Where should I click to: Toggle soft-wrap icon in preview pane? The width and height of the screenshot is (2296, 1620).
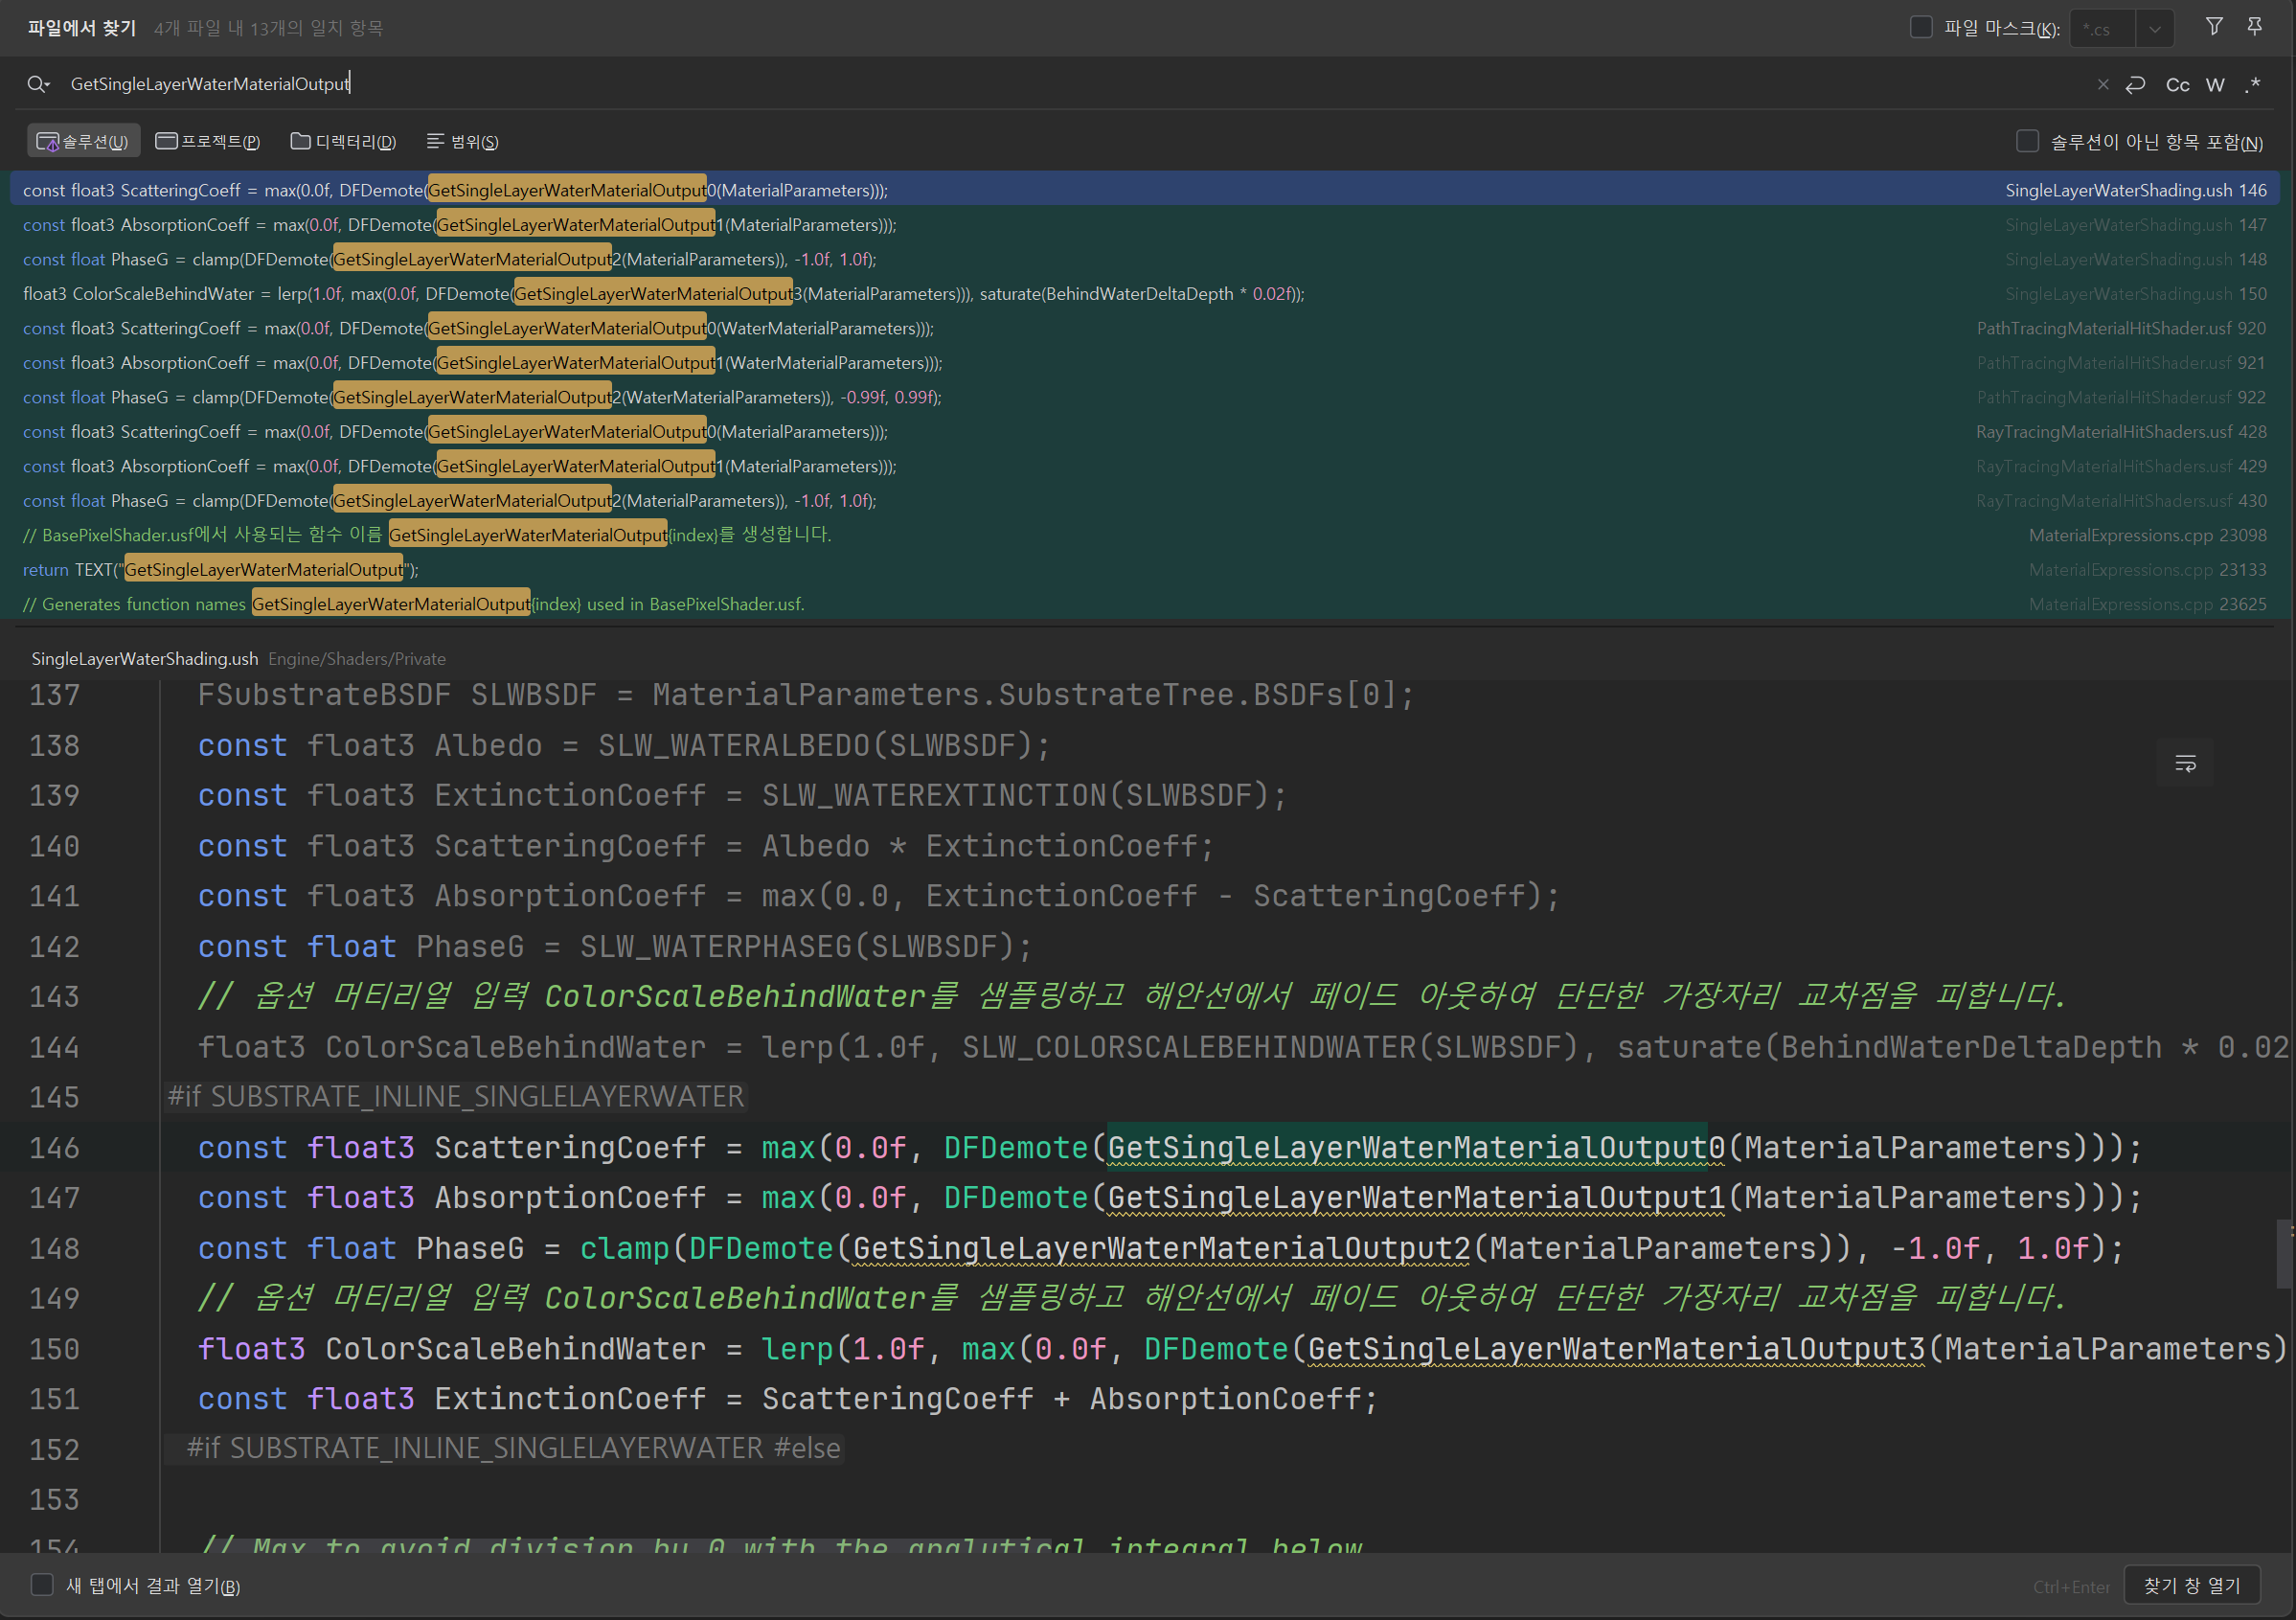[2185, 765]
